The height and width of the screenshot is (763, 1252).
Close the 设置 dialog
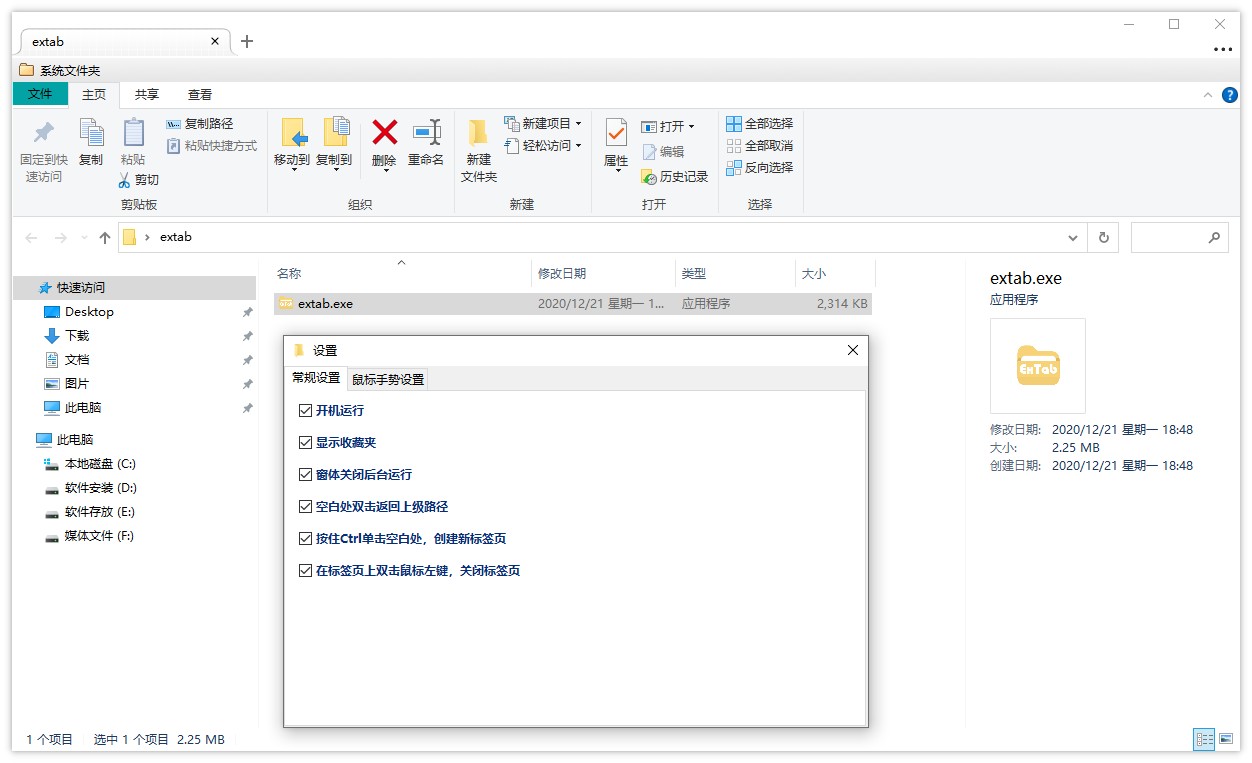(853, 350)
